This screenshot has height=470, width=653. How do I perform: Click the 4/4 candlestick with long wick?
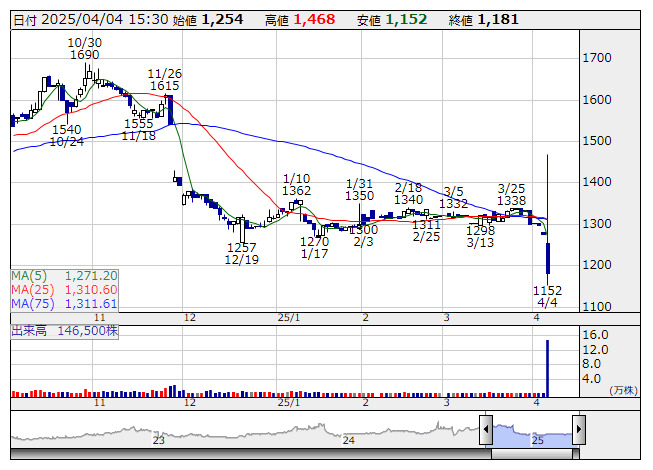548,220
